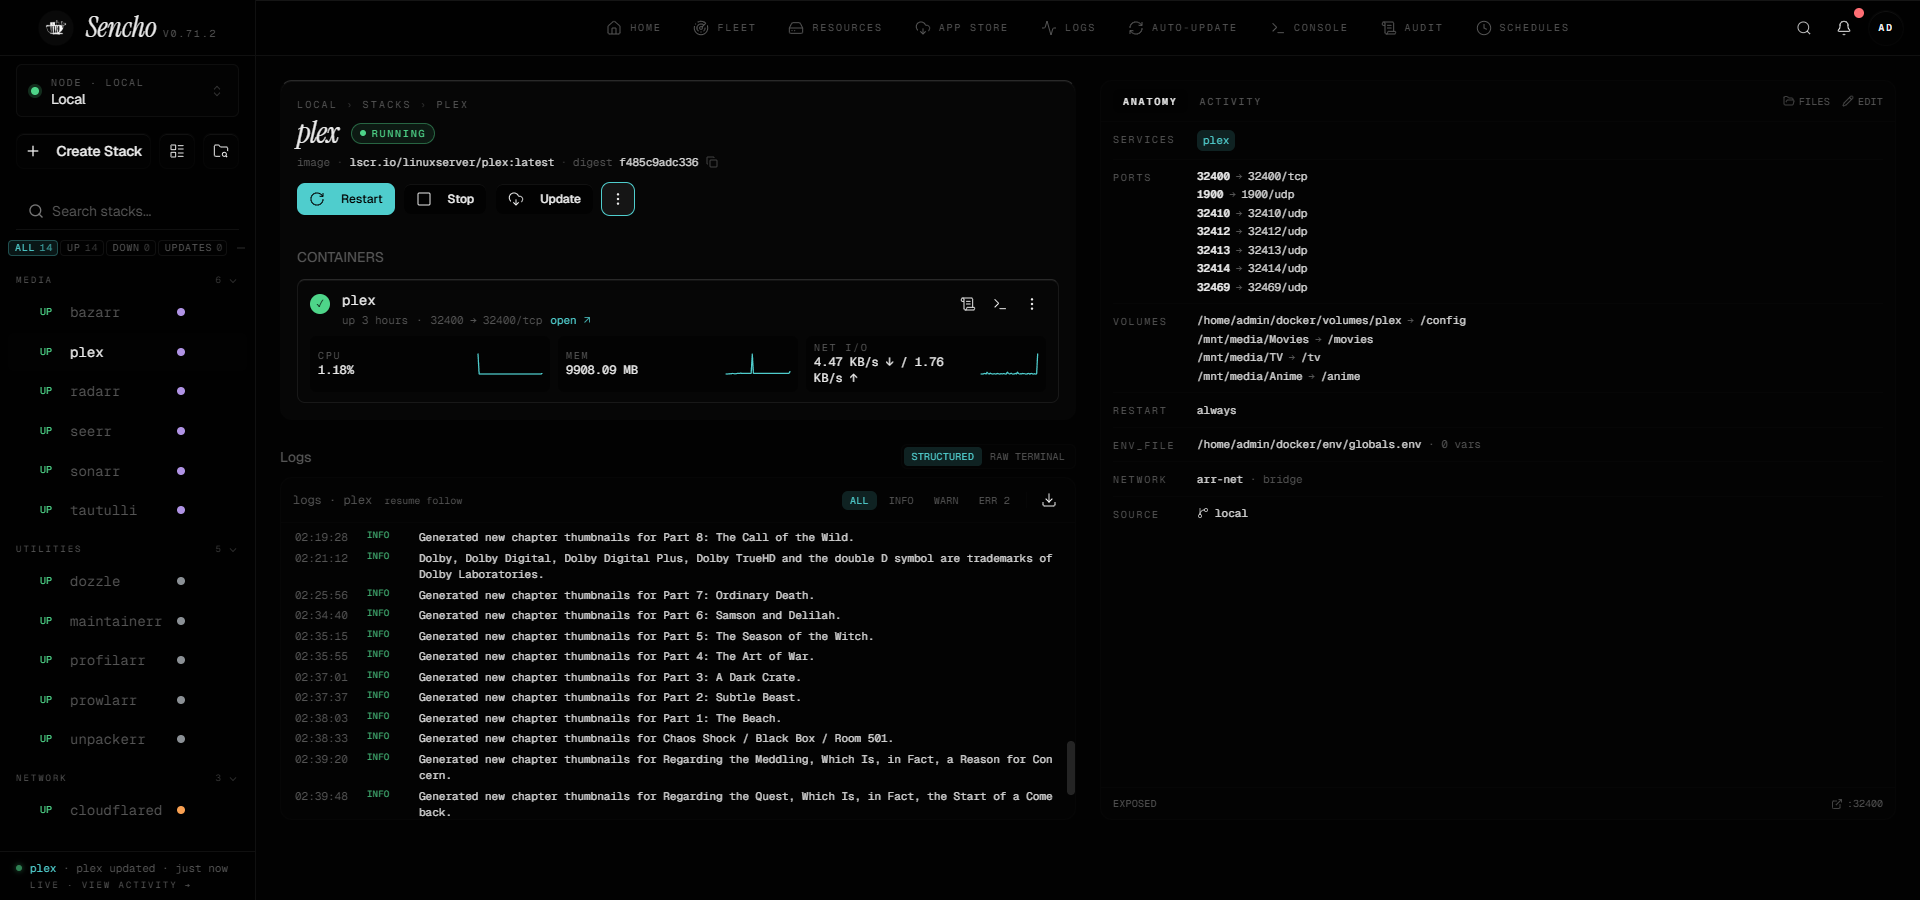Filter logs by INFO level

click(901, 501)
